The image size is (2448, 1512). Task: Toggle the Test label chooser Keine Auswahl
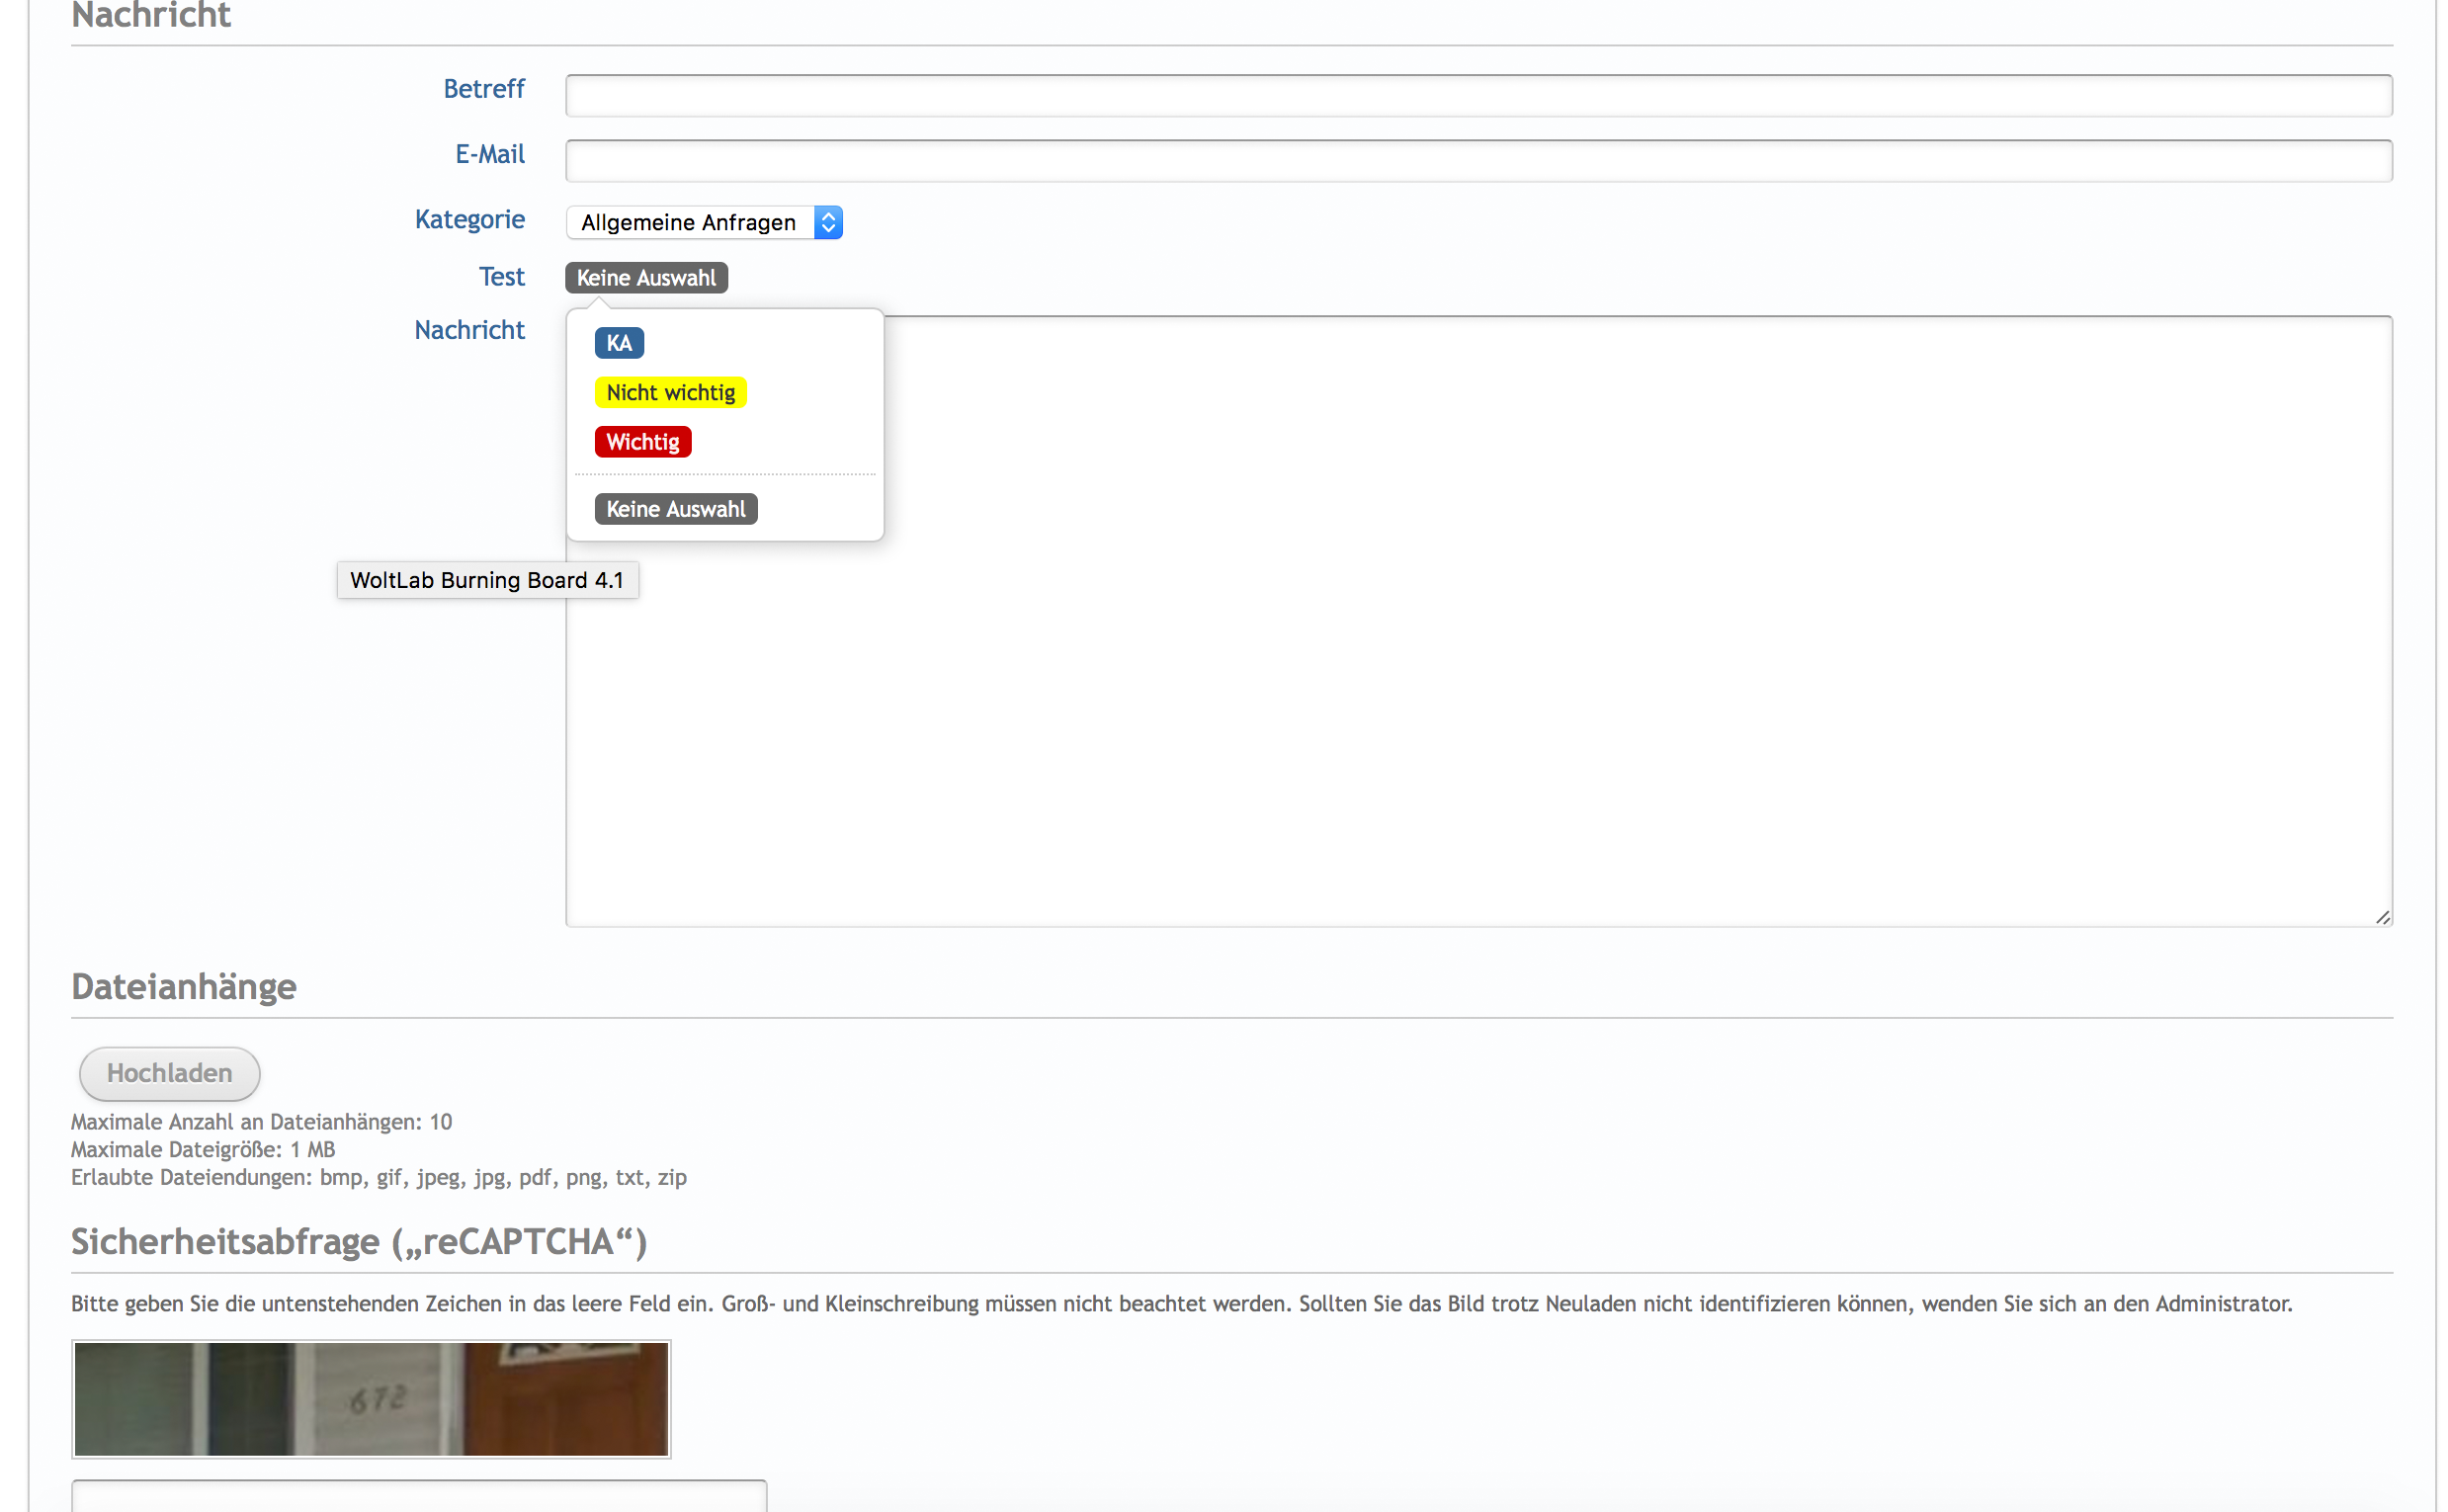[x=646, y=278]
